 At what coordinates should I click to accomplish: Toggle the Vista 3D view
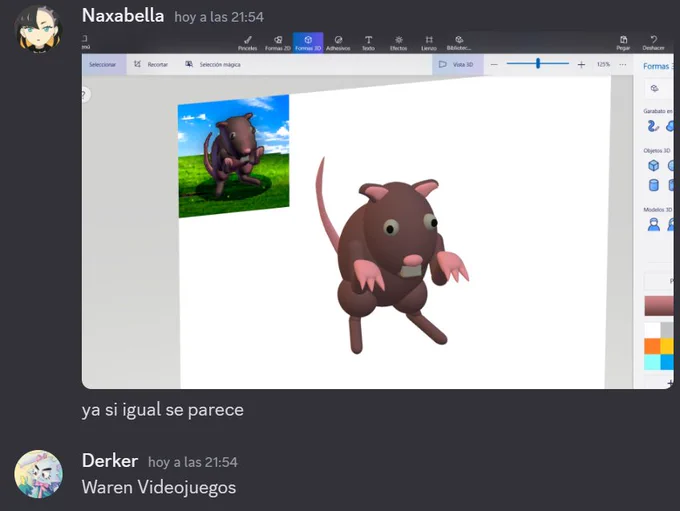(457, 65)
